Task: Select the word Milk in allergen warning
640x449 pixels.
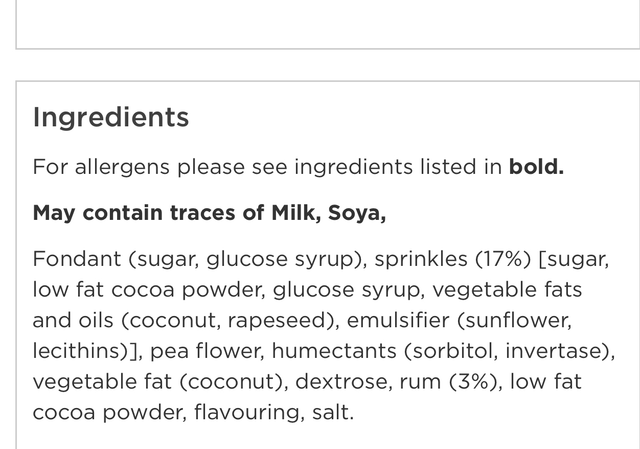Action: pyautogui.click(x=295, y=213)
